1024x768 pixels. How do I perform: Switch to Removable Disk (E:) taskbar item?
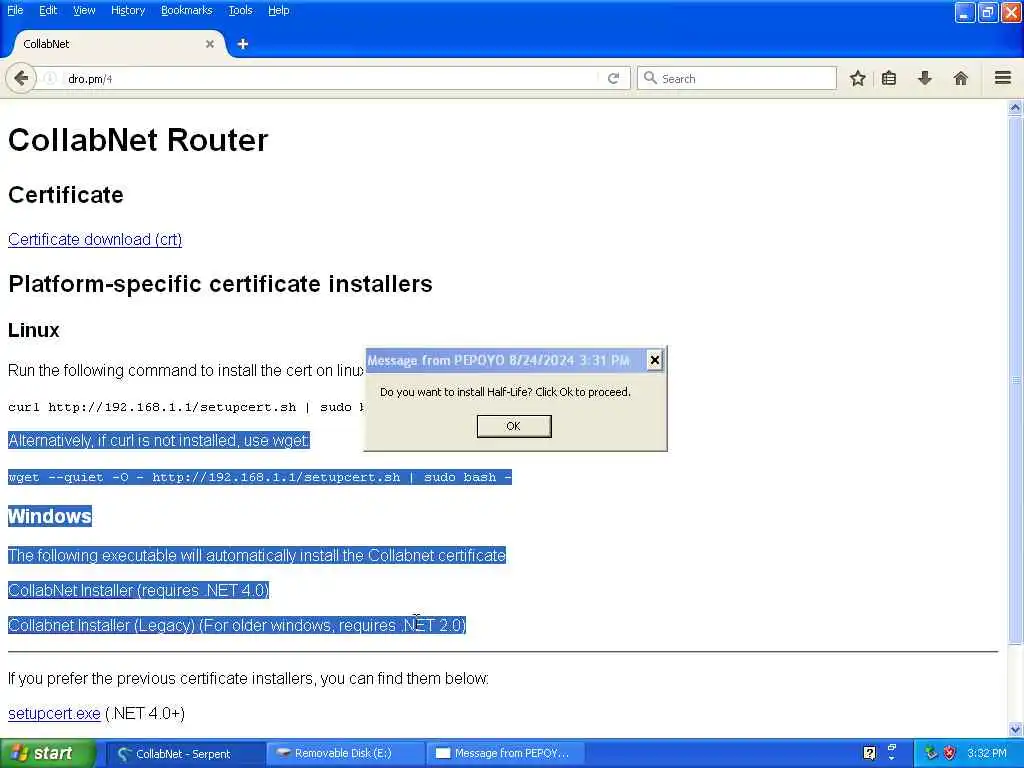point(346,754)
